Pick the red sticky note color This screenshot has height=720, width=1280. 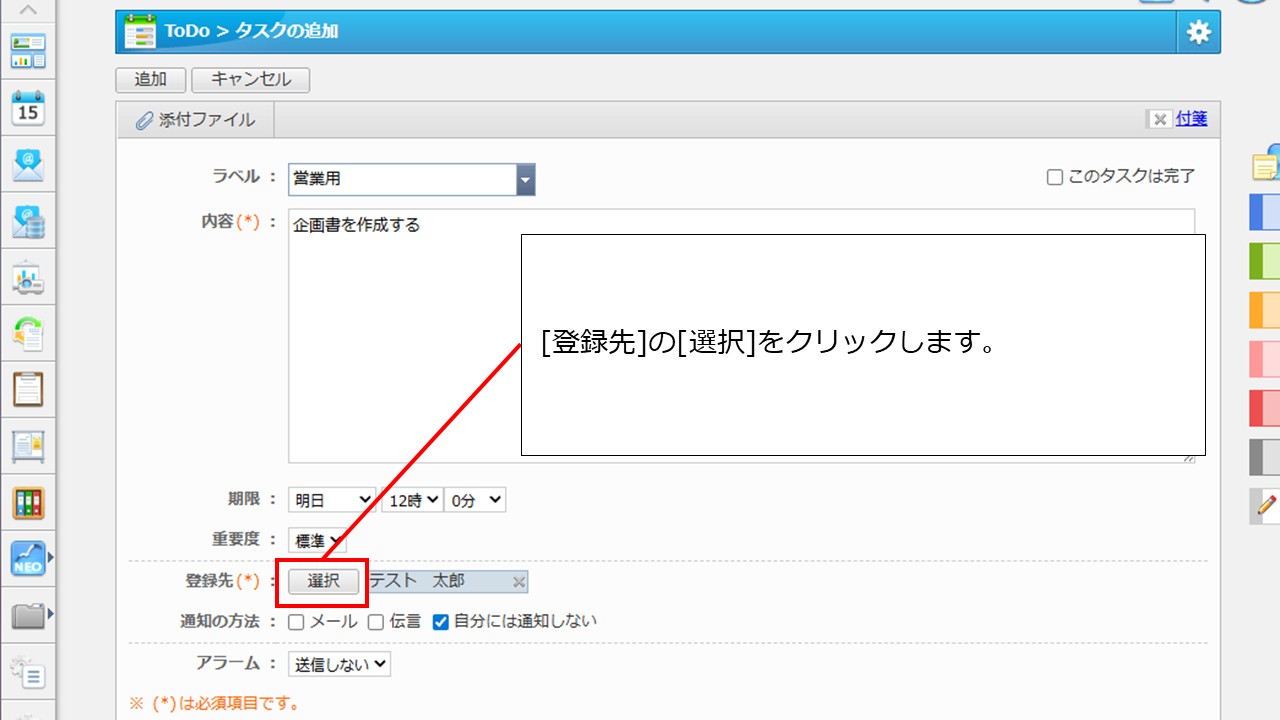[x=1265, y=408]
